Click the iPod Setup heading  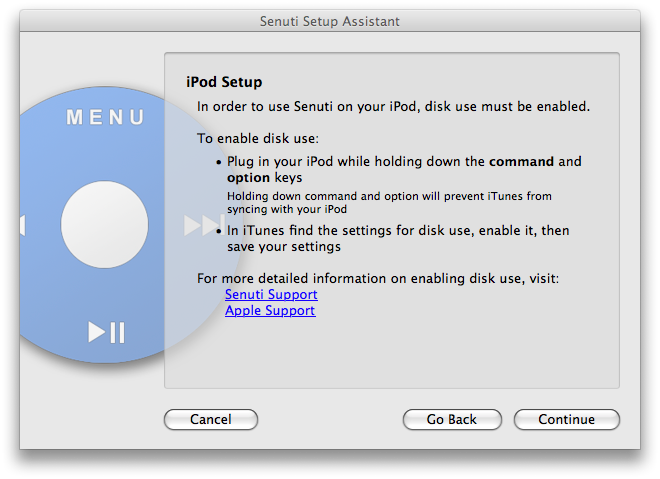pos(224,82)
